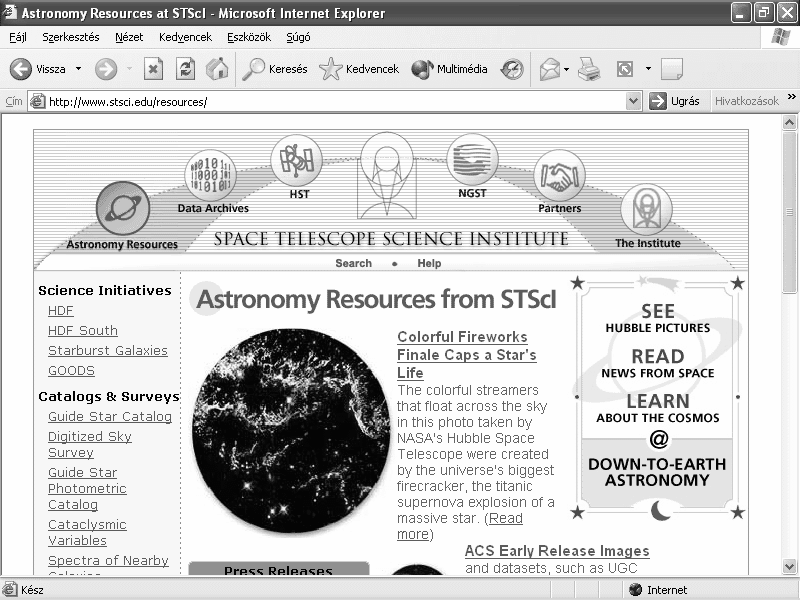Open the Kedvencek favorites star button
Screen dimensions: 800x600
pos(359,69)
